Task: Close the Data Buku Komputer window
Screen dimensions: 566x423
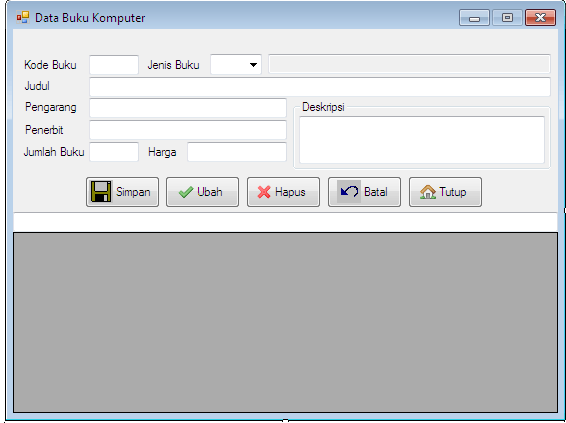Action: click(540, 18)
